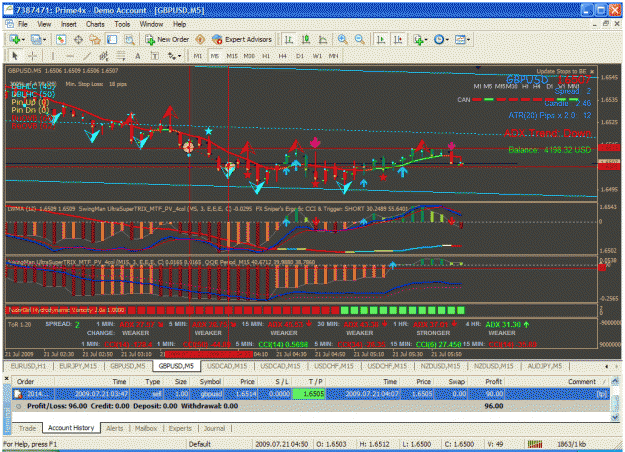Switch timeframe to H4
Screen dimensions: 625x452
(x=283, y=56)
